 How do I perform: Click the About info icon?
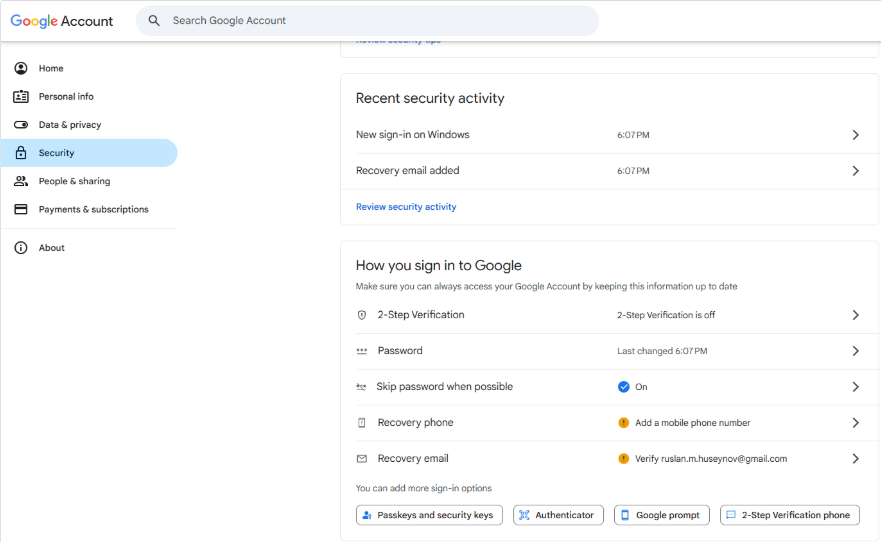(x=21, y=248)
